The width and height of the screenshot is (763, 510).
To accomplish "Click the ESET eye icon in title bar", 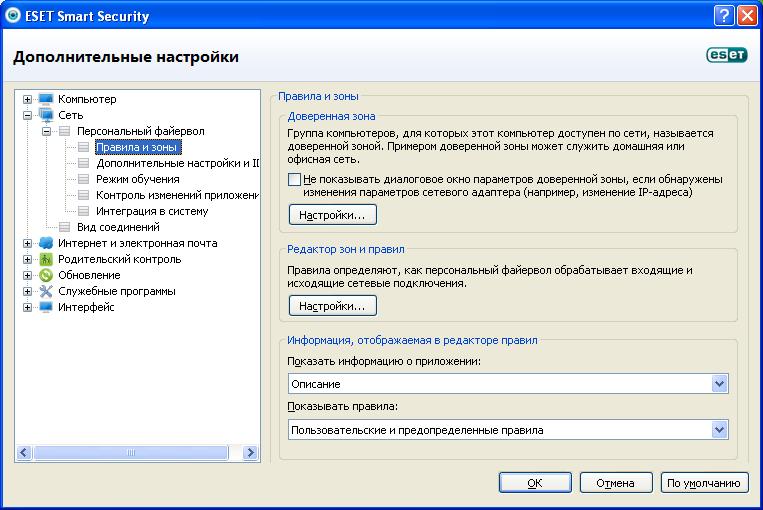I will [x=12, y=15].
